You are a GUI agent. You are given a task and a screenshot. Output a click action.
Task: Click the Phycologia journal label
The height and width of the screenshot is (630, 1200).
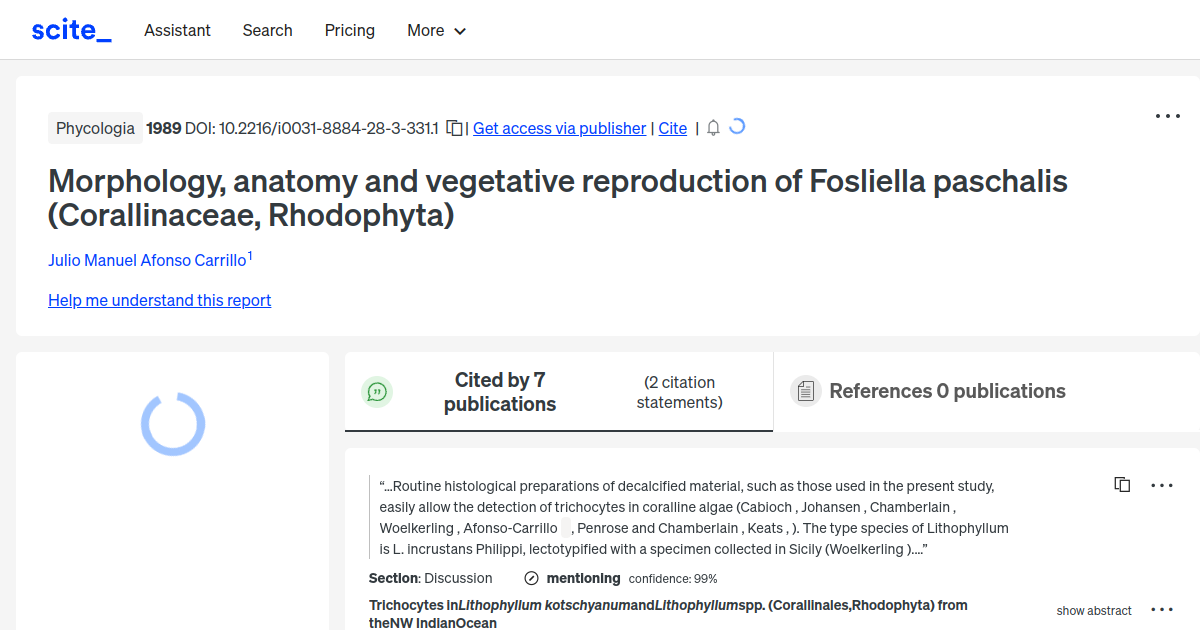(x=95, y=128)
